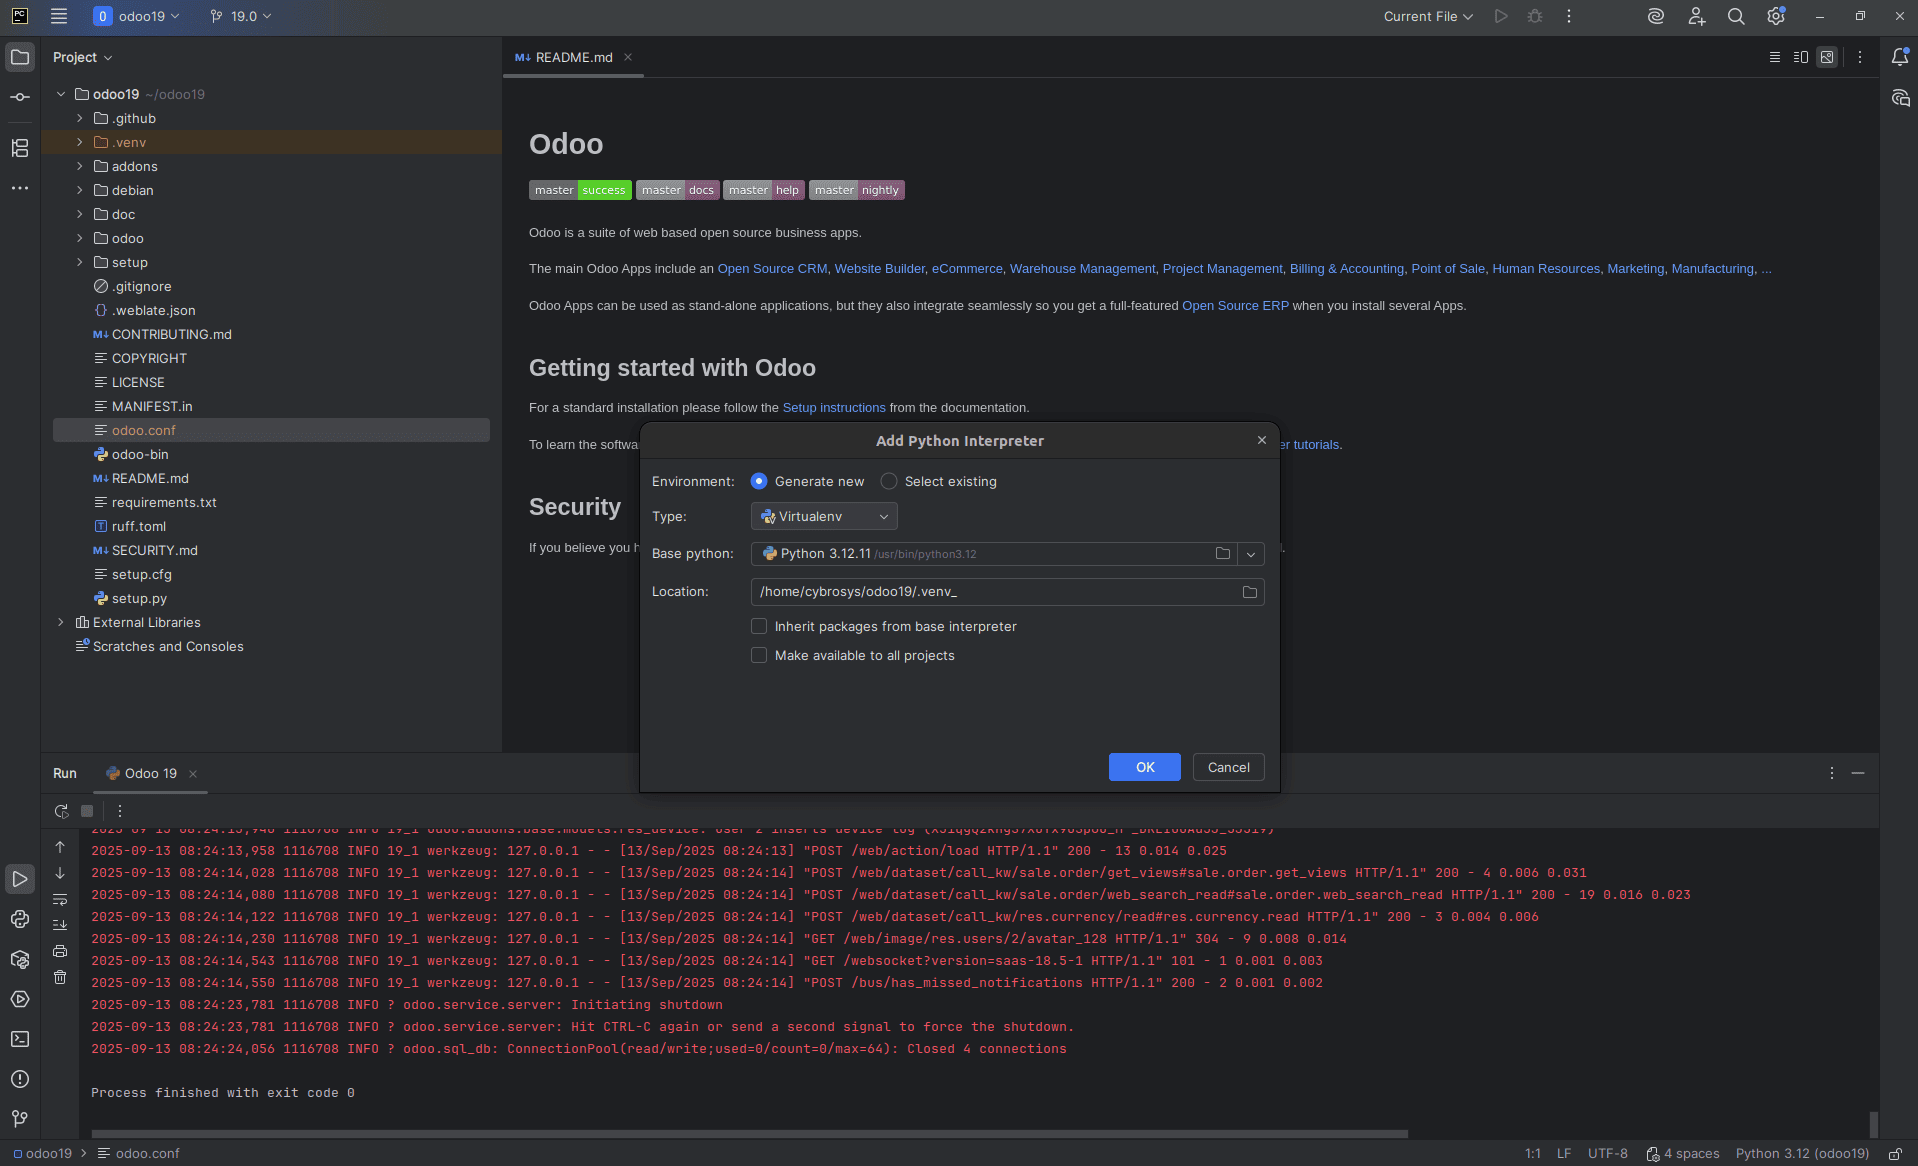
Task: Click the Debug bug icon in toolbar
Action: [1535, 16]
